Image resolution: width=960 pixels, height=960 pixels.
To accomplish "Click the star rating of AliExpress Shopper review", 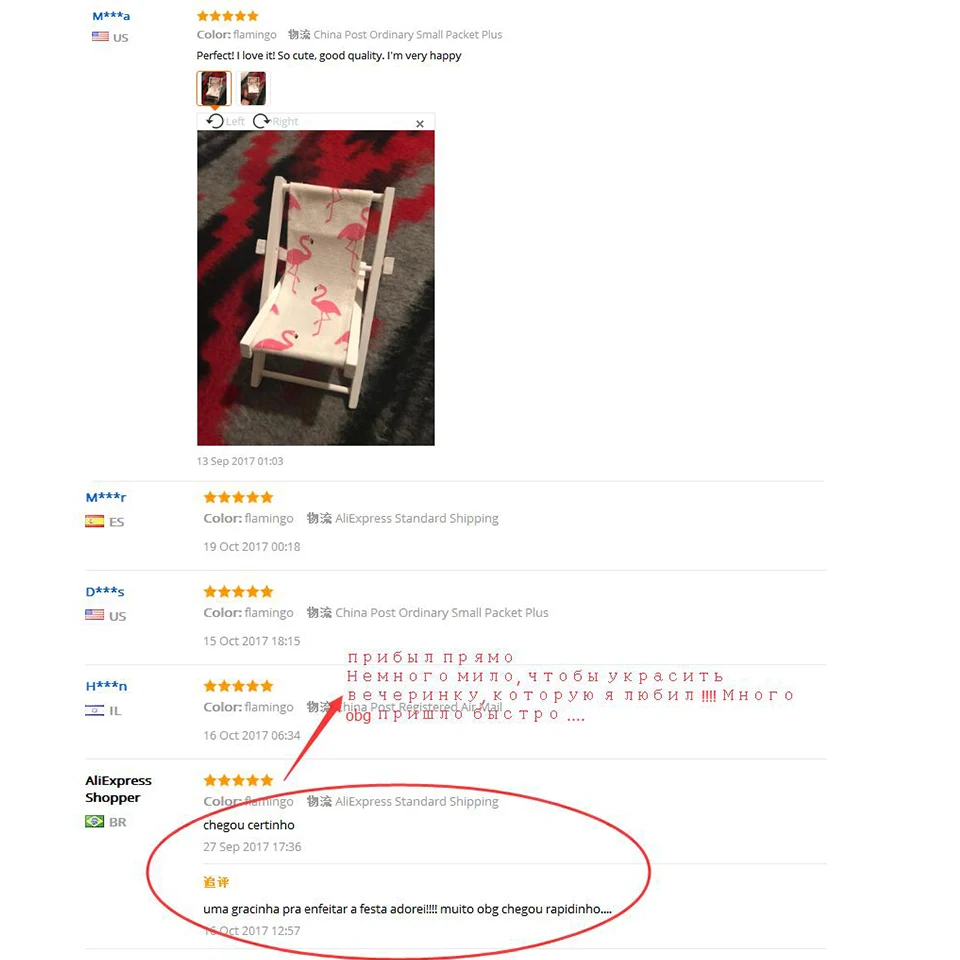I will pos(238,780).
